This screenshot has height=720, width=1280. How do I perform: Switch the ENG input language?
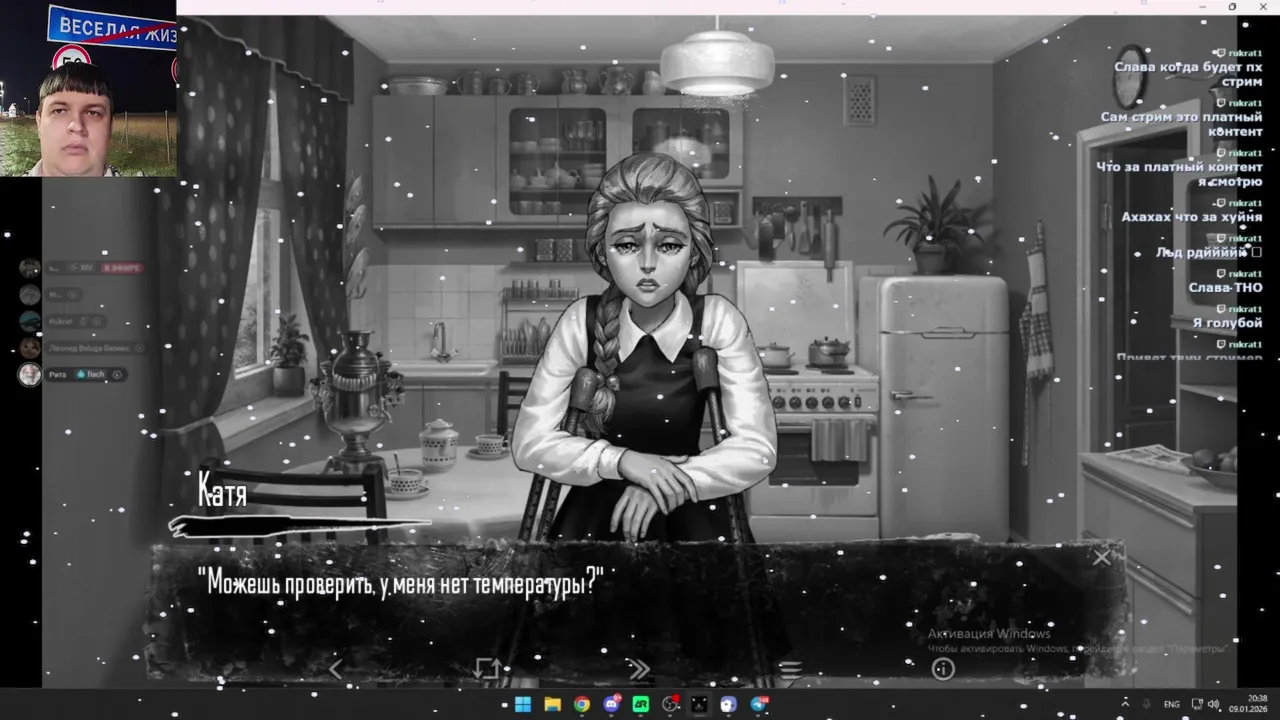[x=1171, y=704]
